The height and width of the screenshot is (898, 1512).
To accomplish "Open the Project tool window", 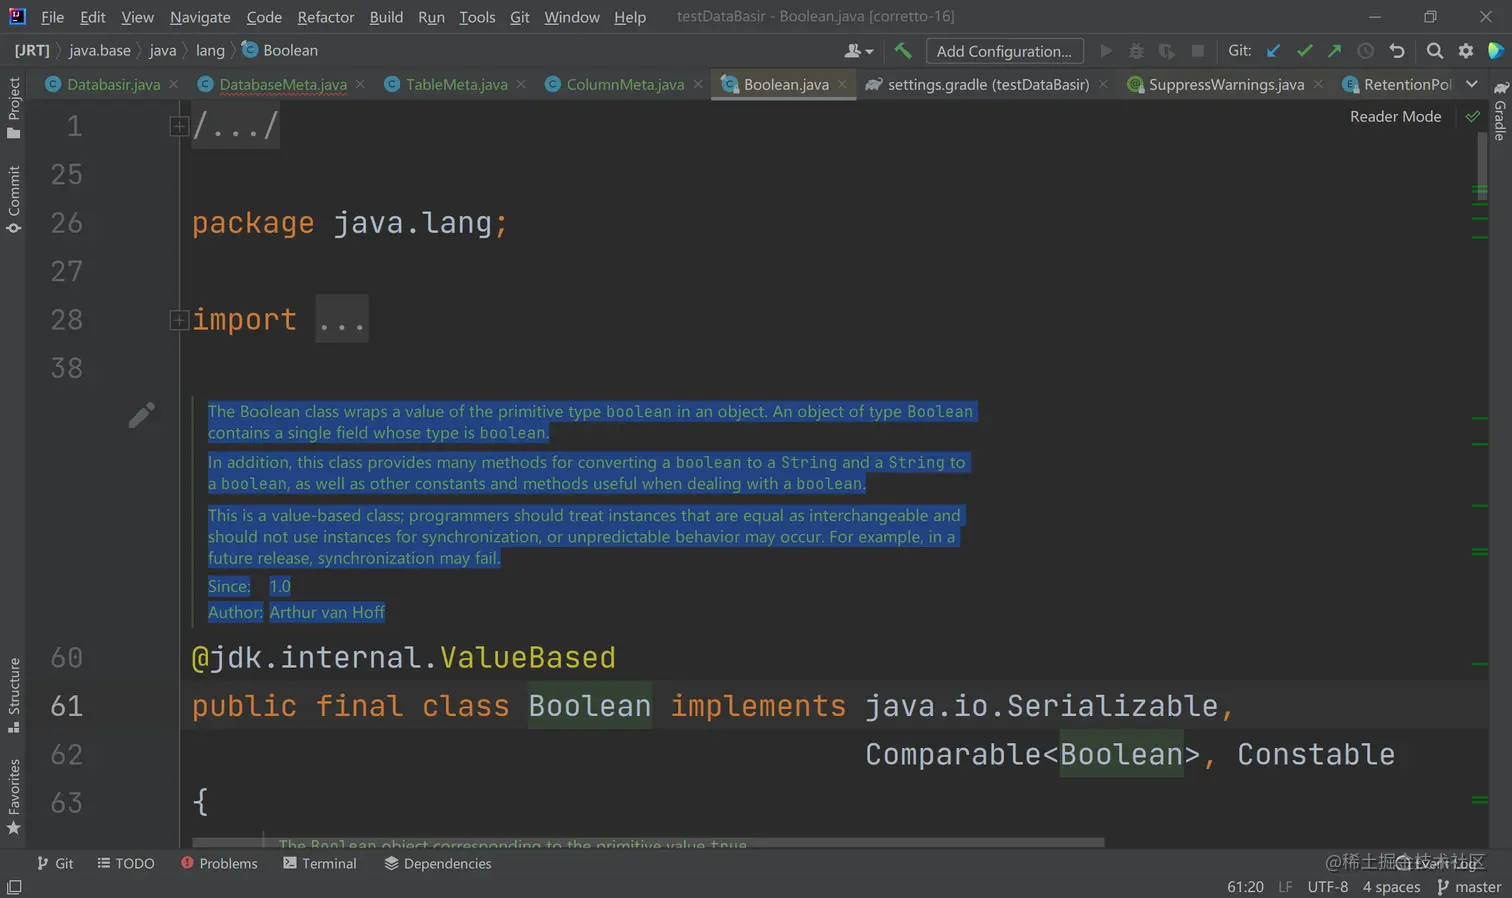I will point(14,108).
